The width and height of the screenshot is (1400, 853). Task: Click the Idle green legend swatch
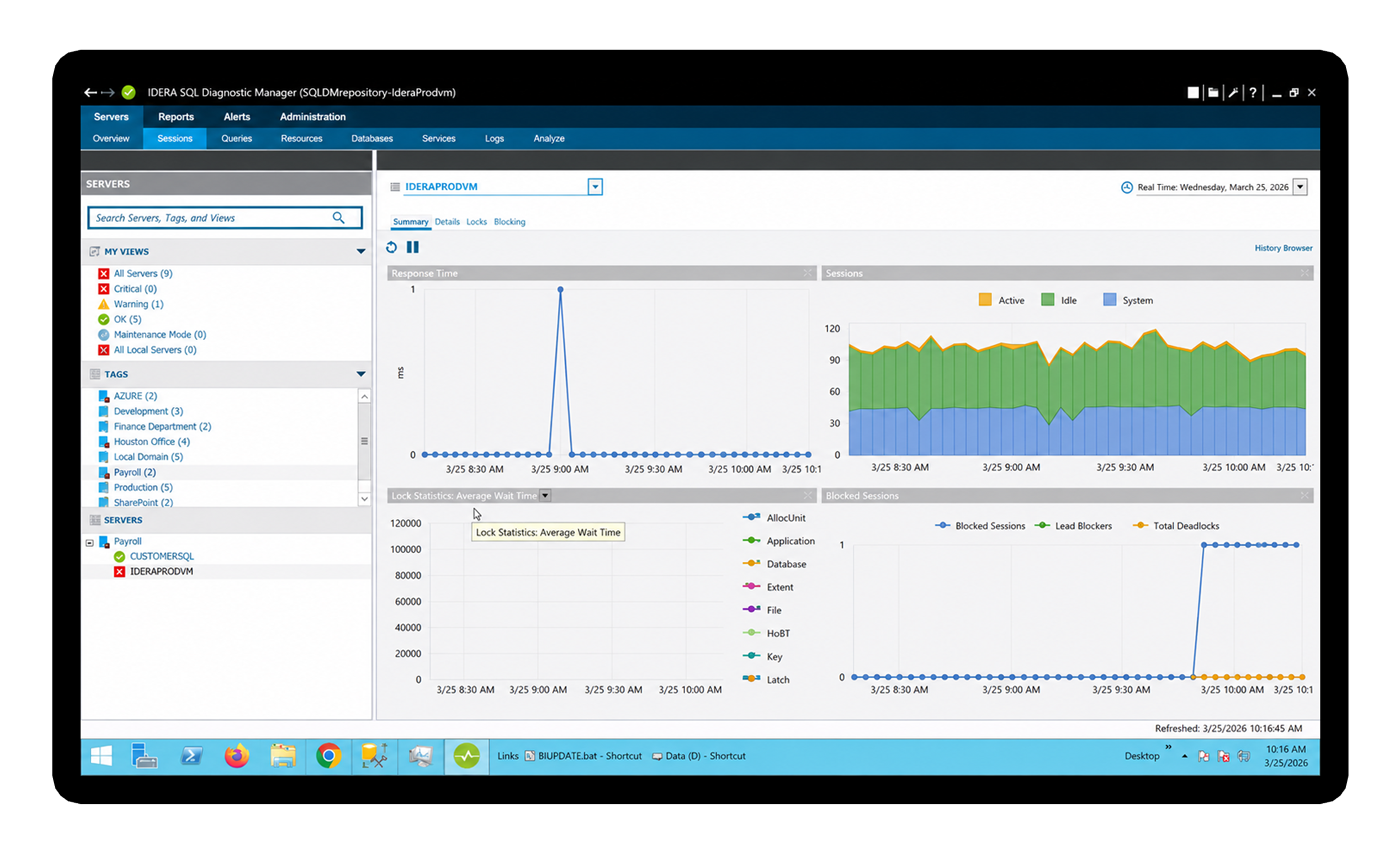pos(1048,300)
